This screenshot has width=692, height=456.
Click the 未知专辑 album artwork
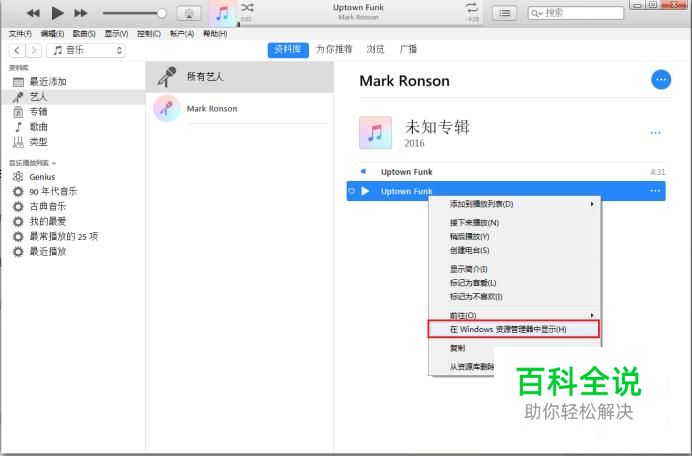375,132
